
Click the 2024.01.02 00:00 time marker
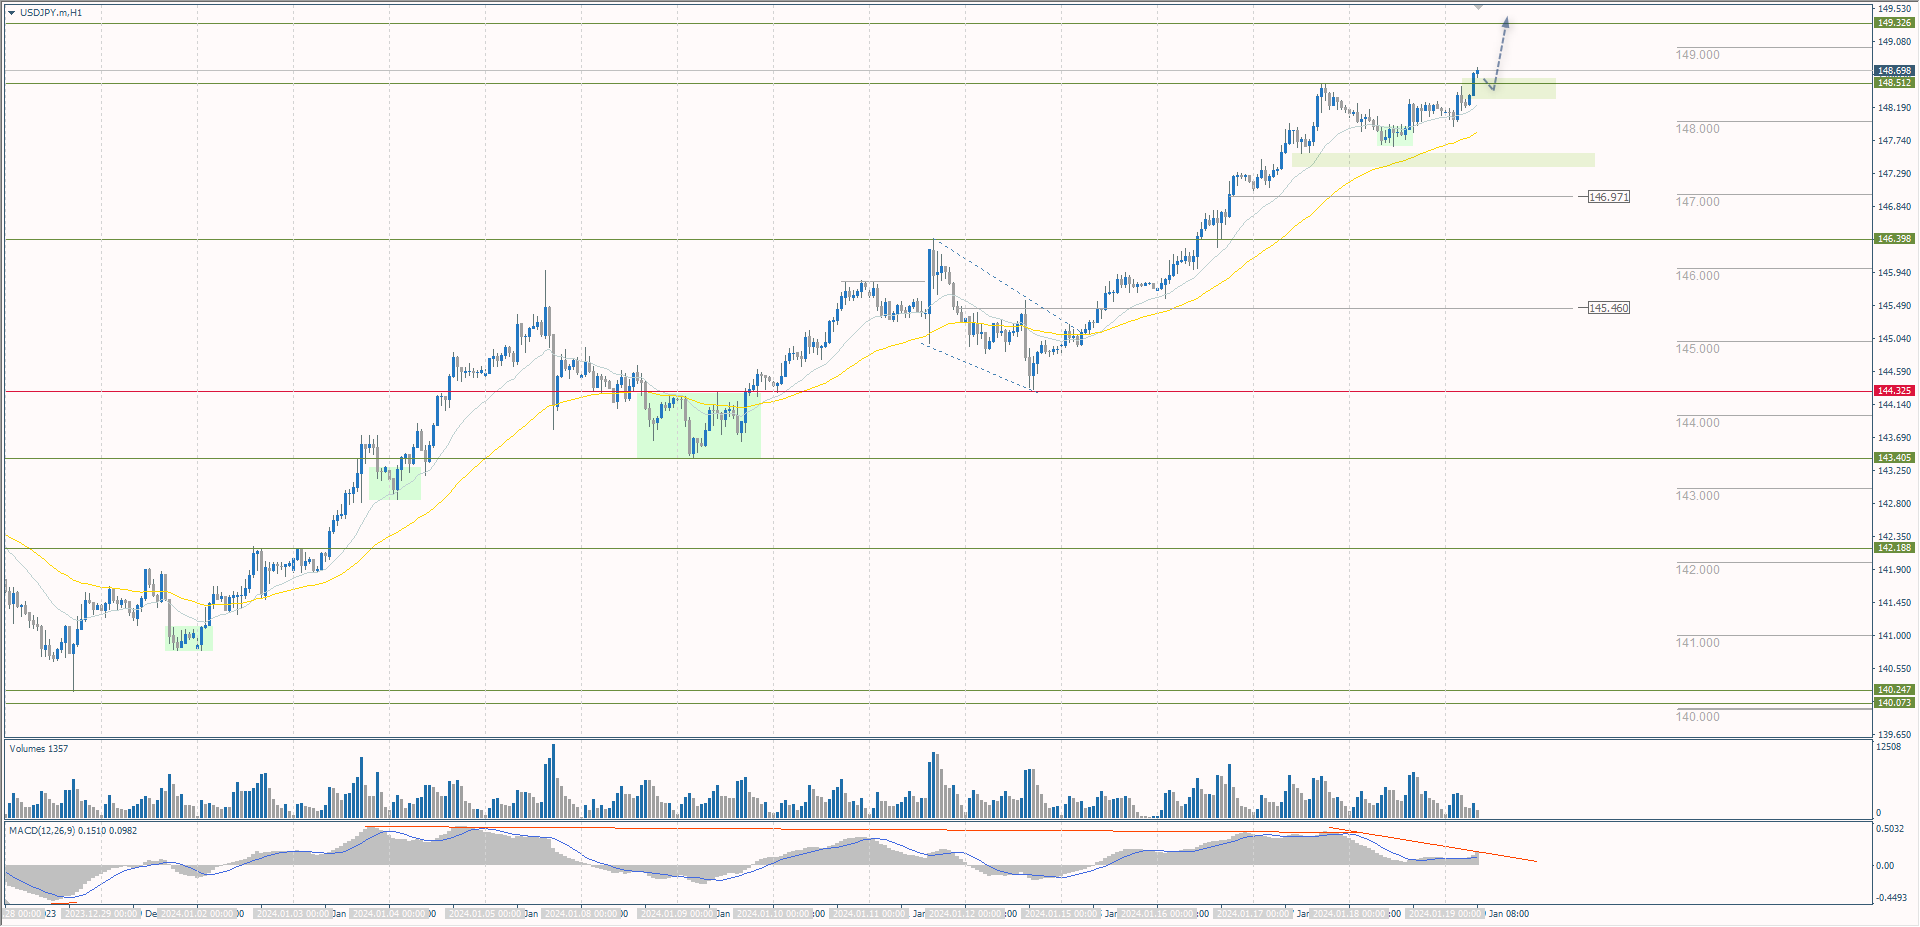pos(197,914)
